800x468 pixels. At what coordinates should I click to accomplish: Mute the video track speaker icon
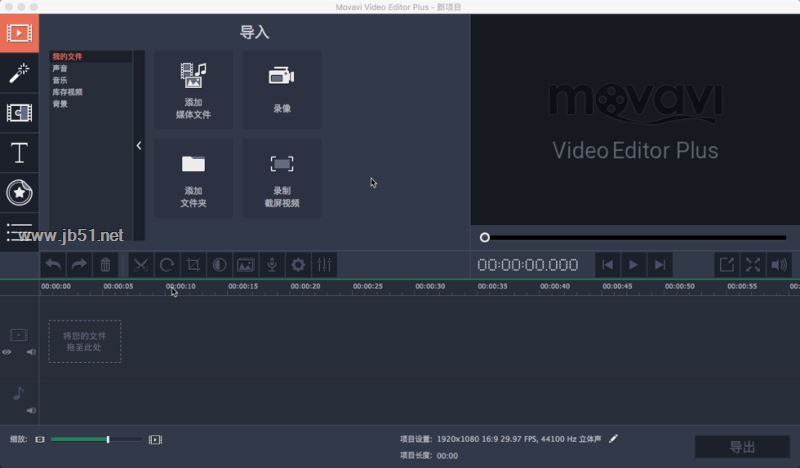point(31,352)
